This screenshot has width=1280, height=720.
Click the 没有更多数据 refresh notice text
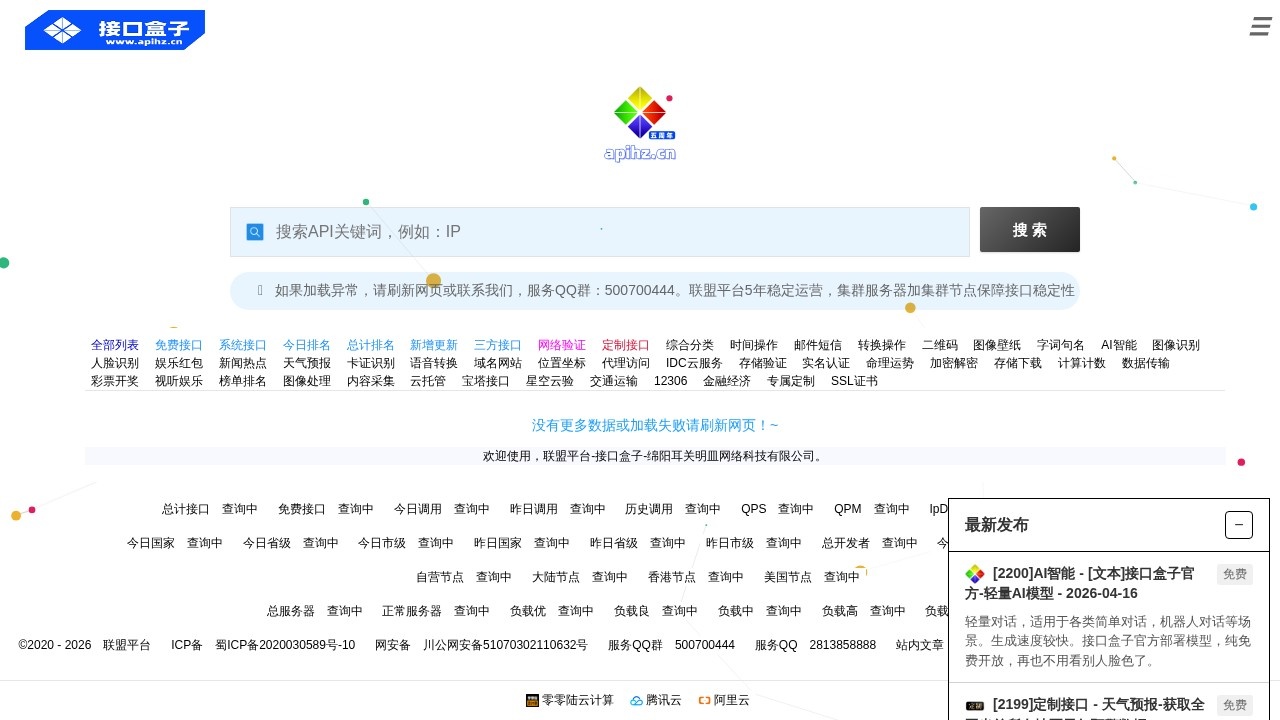(x=654, y=424)
